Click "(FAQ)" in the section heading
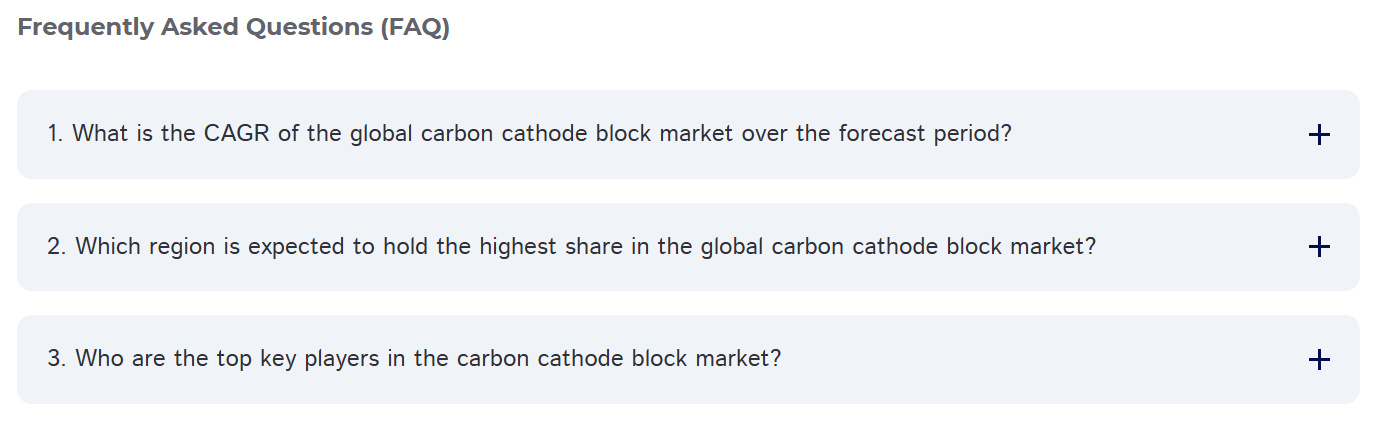Viewport: 1380px width, 433px height. [x=414, y=28]
